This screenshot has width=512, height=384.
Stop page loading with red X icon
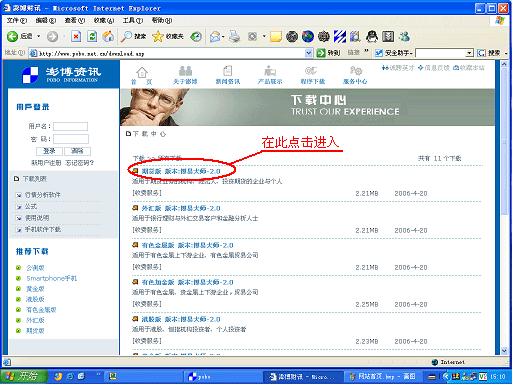[x=76, y=36]
